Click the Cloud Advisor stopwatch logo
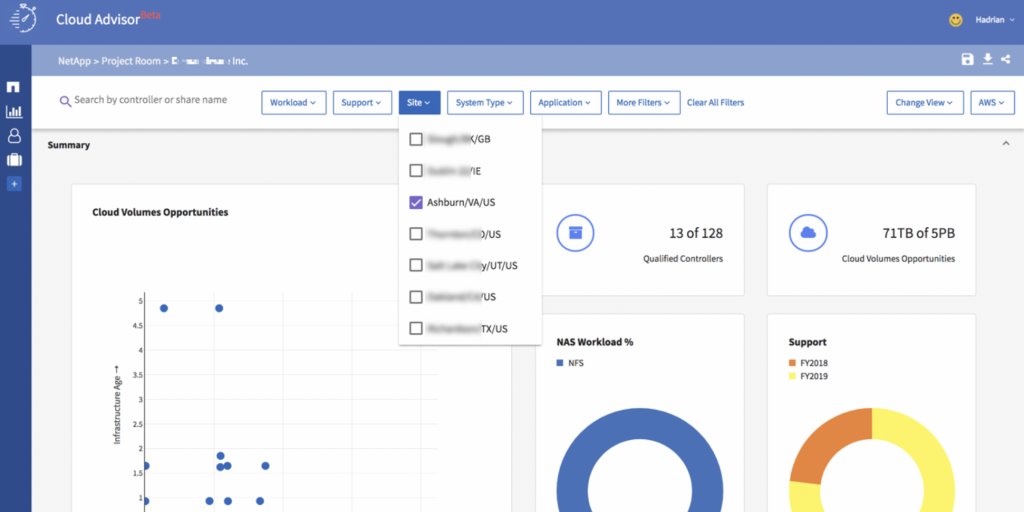The height and width of the screenshot is (512, 1024). 24,18
